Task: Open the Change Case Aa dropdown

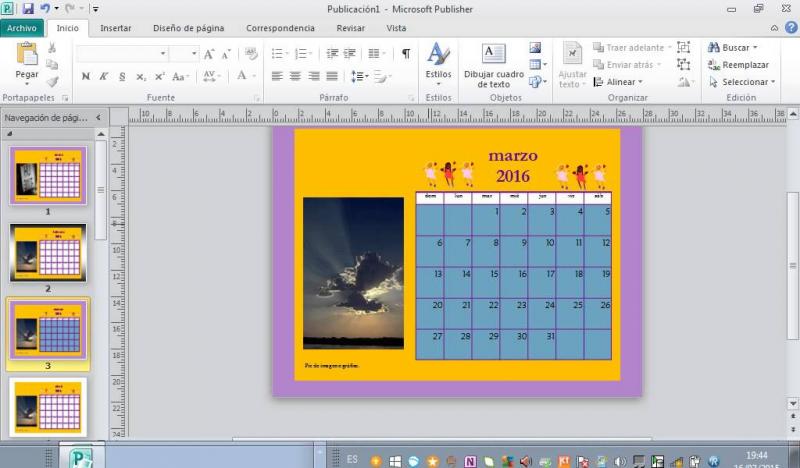Action: 181,77
